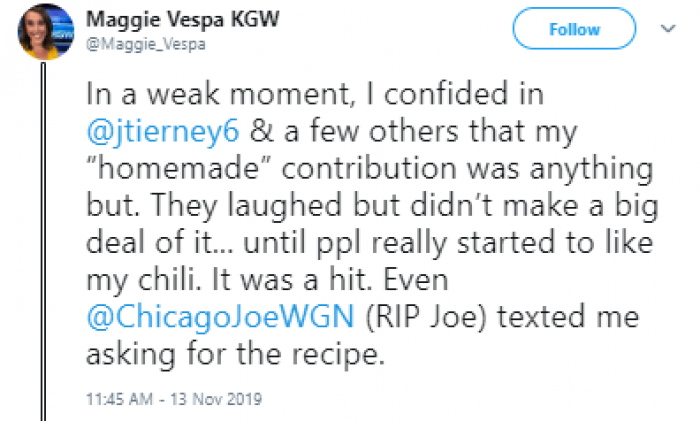Click the 11:45 AM - 13 Nov 2019 timestamp

tap(174, 400)
